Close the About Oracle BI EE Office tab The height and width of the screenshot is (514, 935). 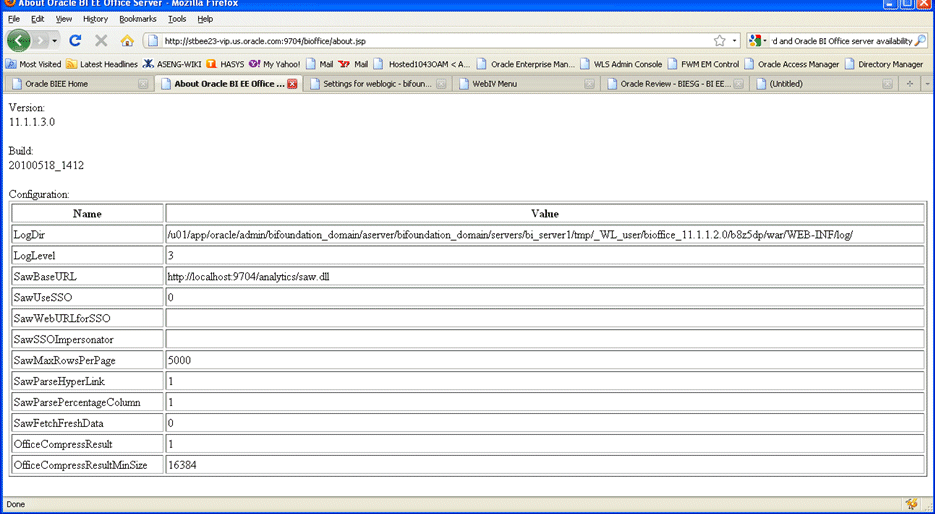click(292, 84)
